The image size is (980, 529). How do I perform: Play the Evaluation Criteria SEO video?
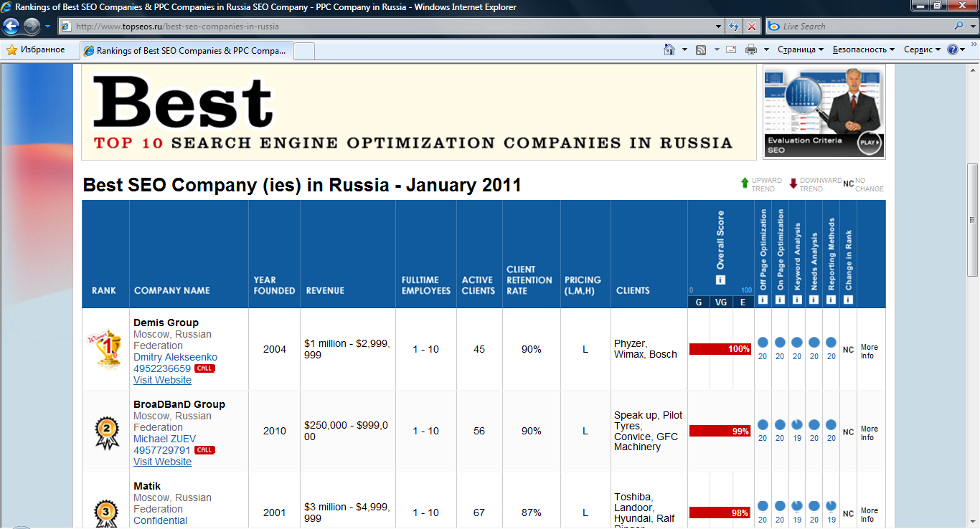[869, 143]
